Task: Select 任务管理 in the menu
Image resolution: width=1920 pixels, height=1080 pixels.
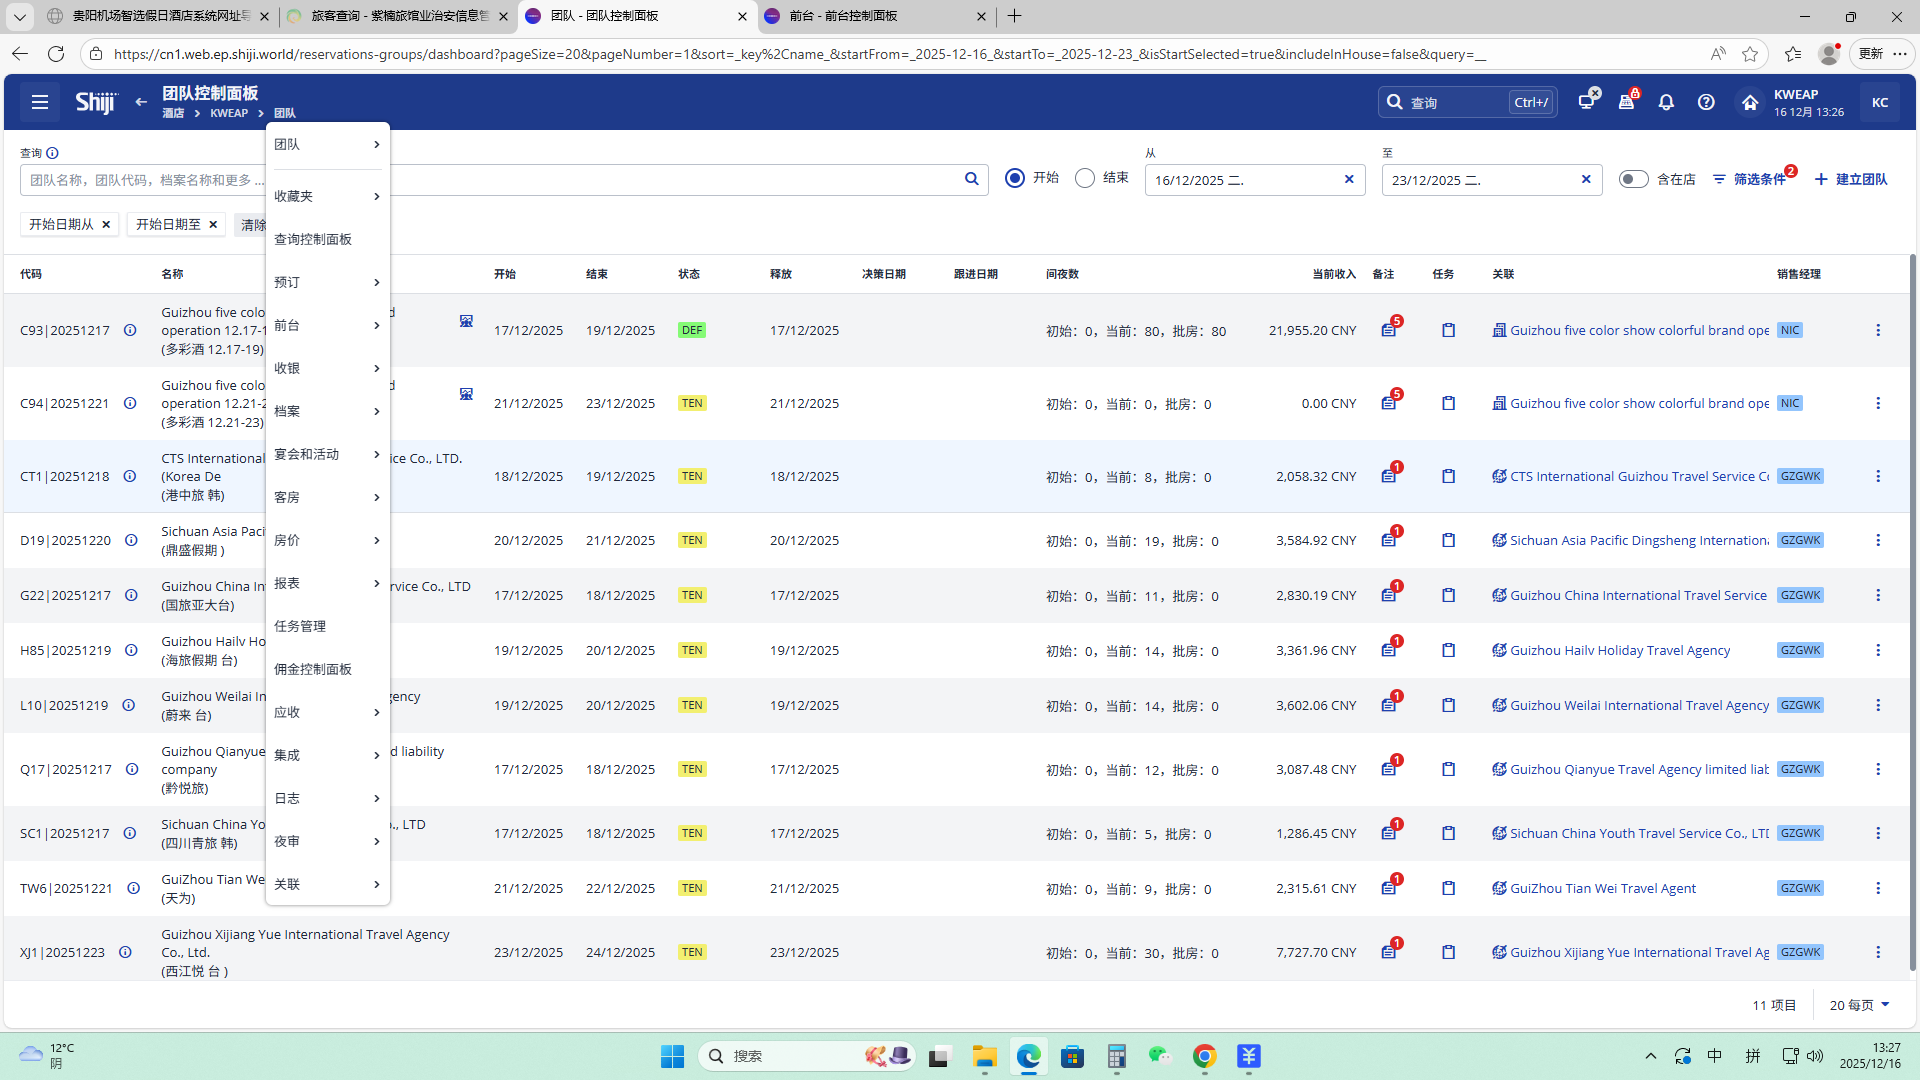Action: [x=300, y=627]
